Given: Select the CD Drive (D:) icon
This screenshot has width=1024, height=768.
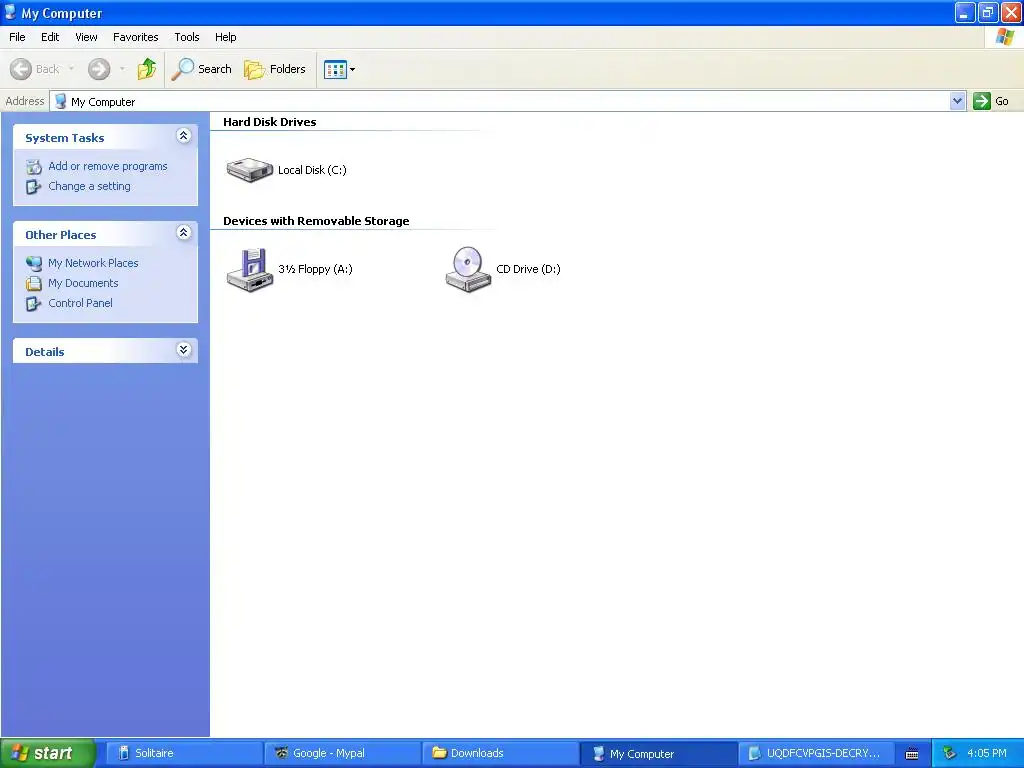Looking at the screenshot, I should (468, 269).
